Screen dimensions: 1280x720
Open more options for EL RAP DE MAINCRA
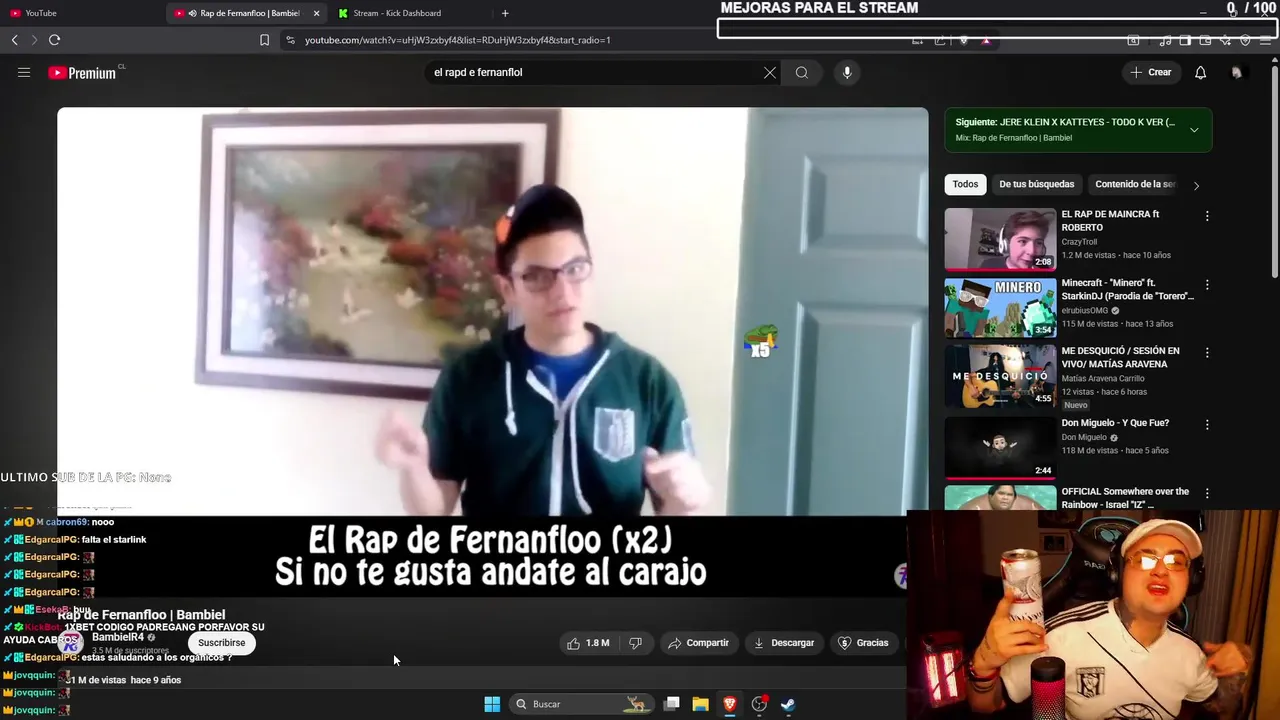click(1207, 215)
